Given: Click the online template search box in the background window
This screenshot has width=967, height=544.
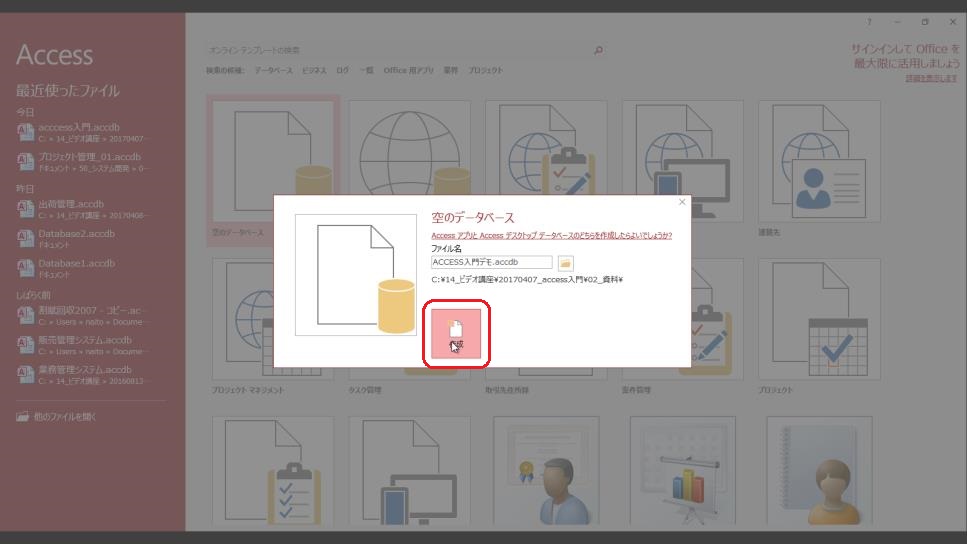Looking at the screenshot, I should pos(398,51).
